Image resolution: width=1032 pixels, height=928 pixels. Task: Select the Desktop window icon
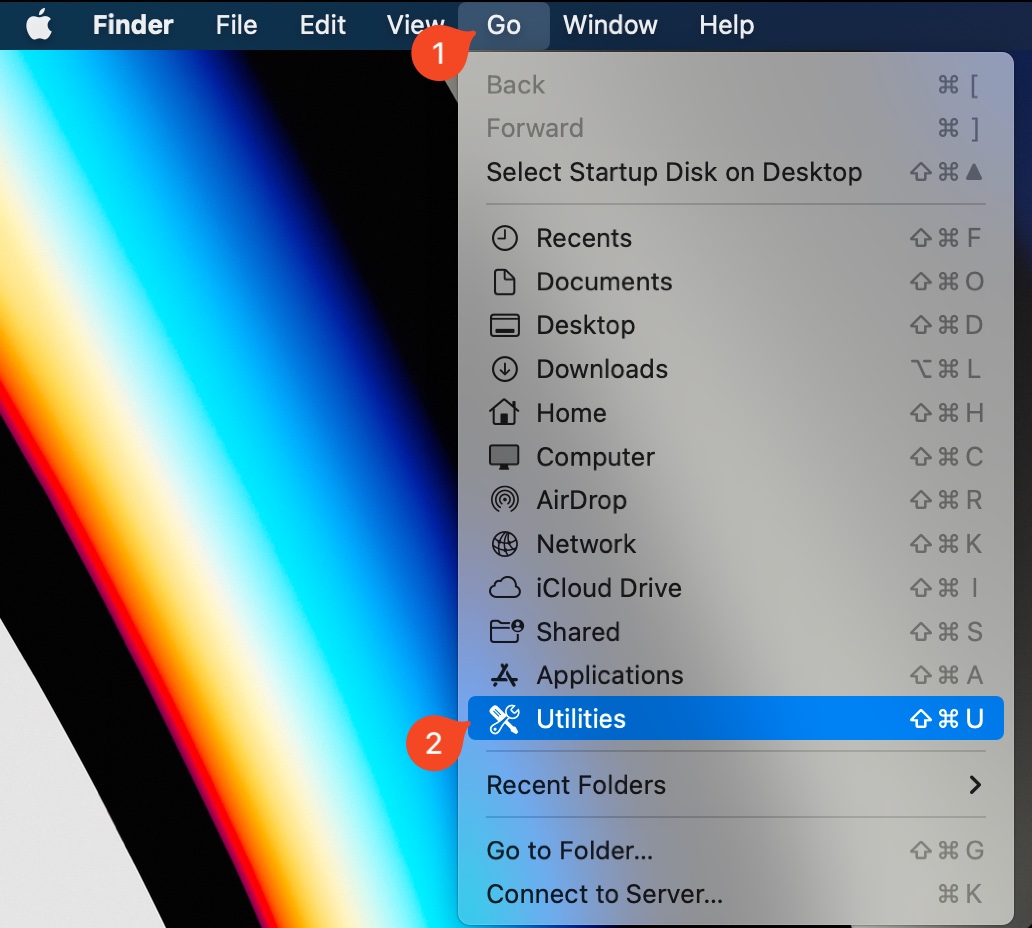(x=505, y=325)
